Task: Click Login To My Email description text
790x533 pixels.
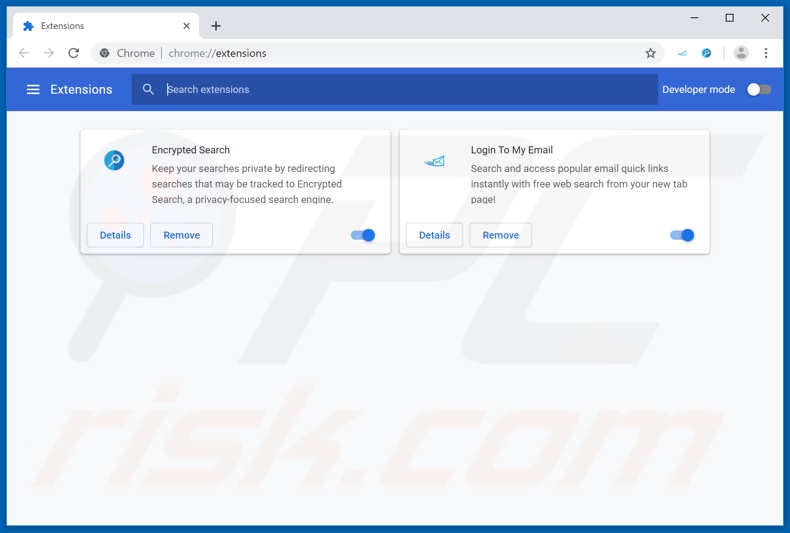Action: pos(579,184)
